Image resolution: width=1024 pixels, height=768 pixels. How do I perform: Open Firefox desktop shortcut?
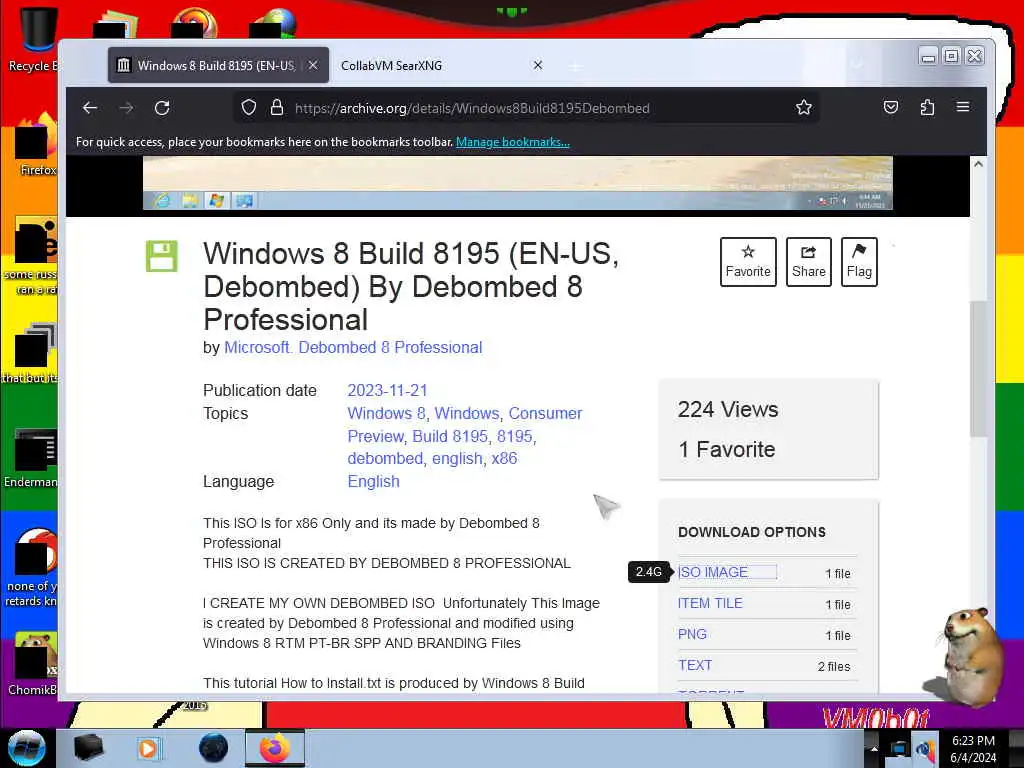tap(36, 145)
